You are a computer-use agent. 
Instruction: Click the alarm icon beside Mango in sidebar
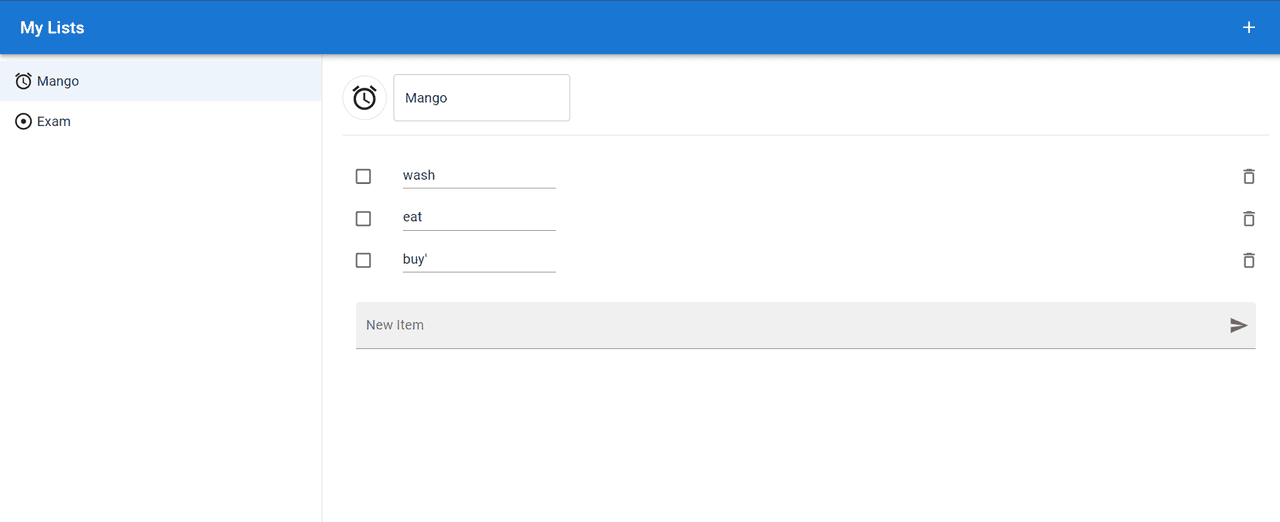23,81
